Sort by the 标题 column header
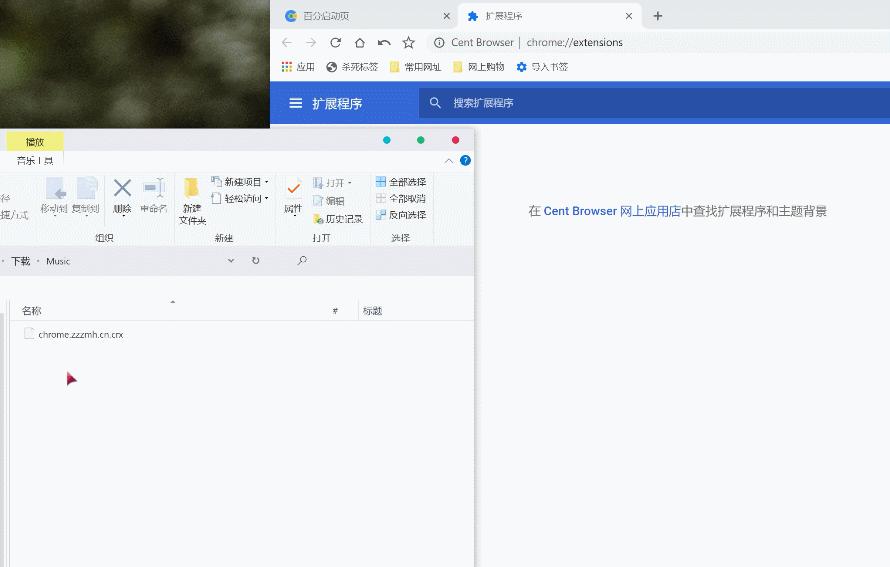 point(372,310)
